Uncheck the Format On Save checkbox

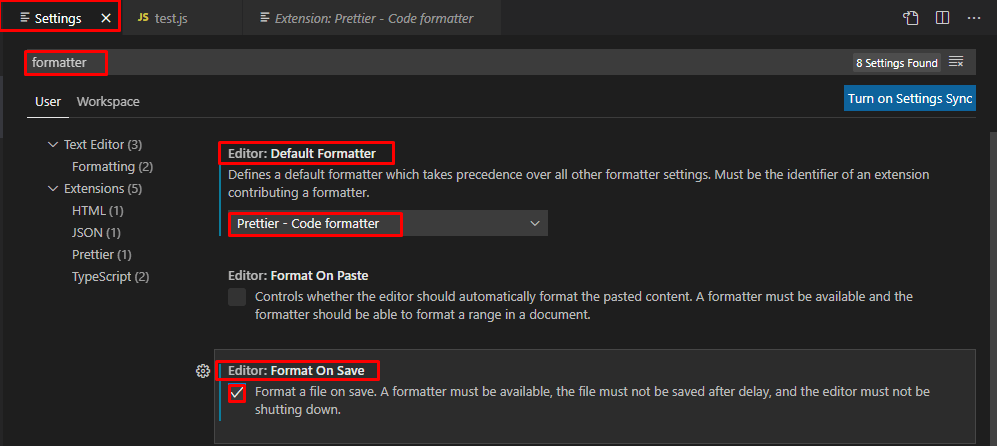pyautogui.click(x=237, y=393)
